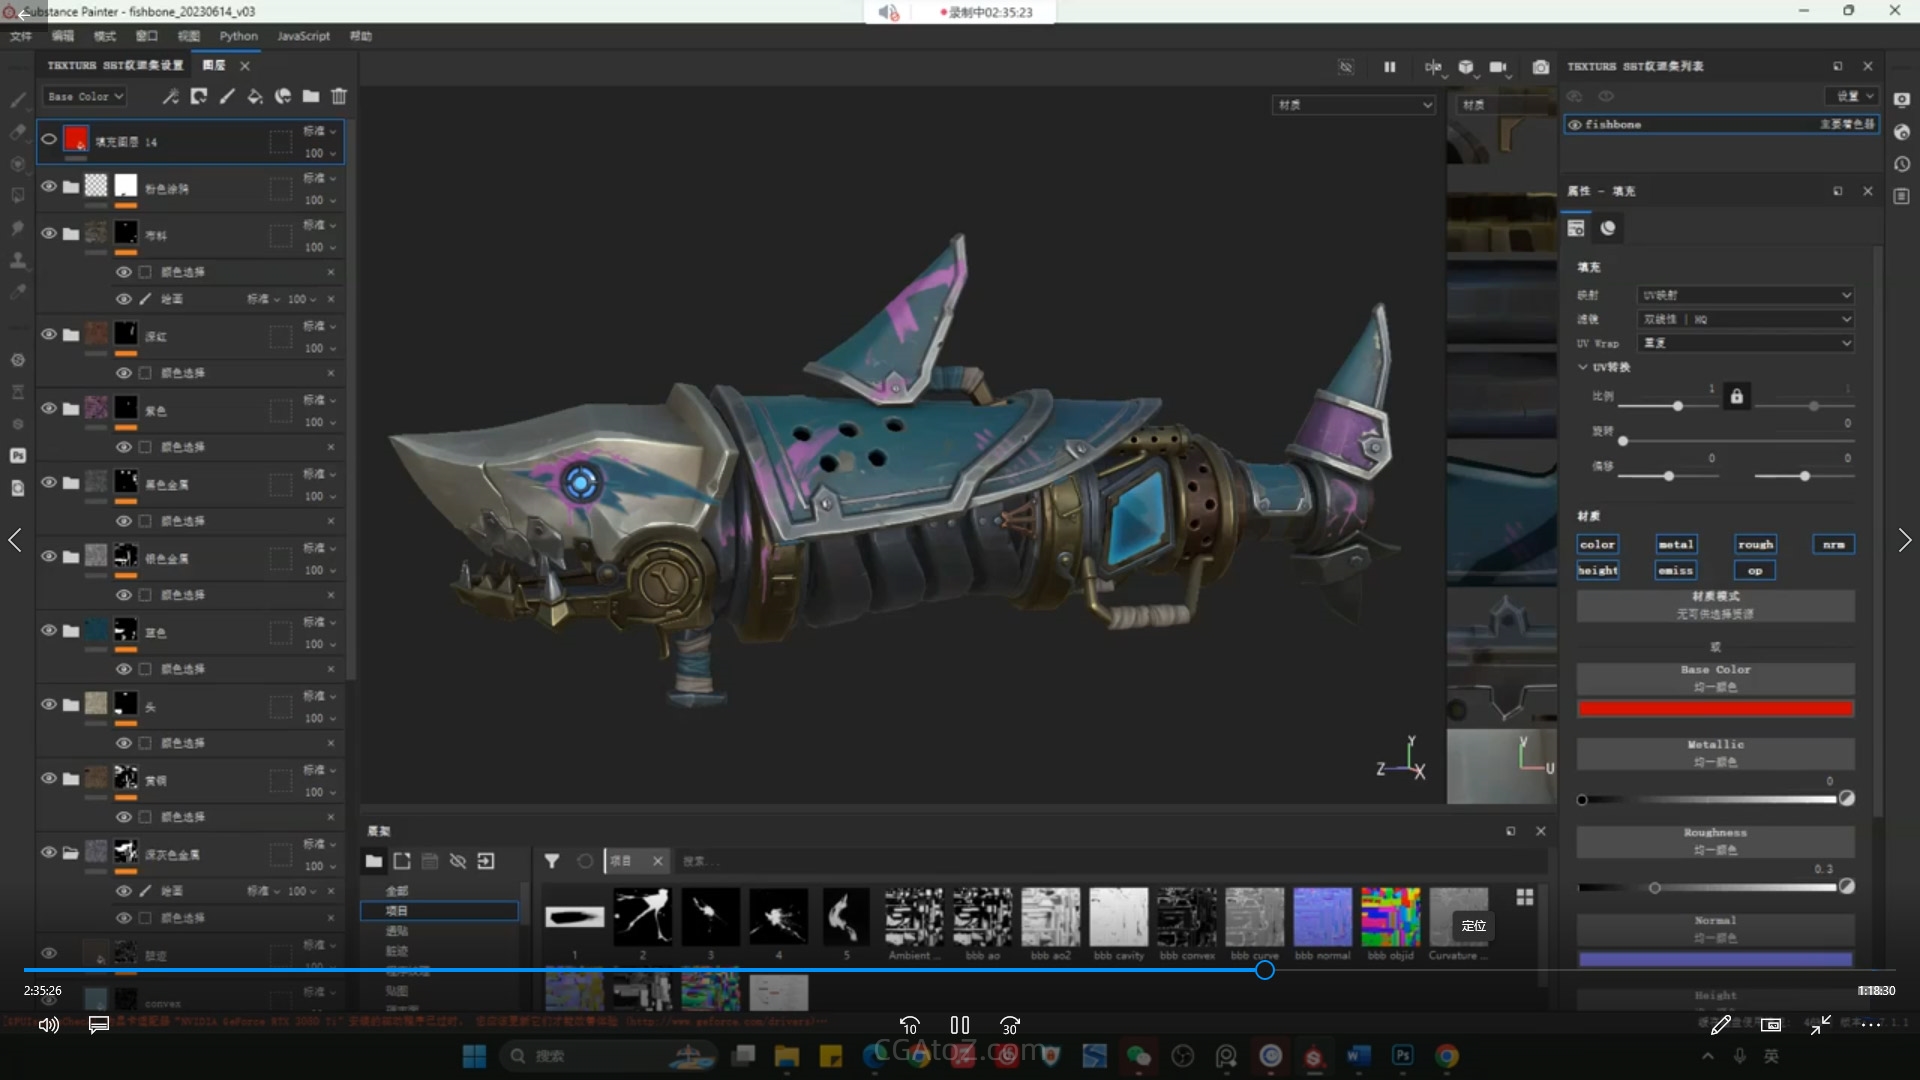Toggle visibility of 填充图层 14 layer
The width and height of the screenshot is (1920, 1080).
pyautogui.click(x=49, y=140)
